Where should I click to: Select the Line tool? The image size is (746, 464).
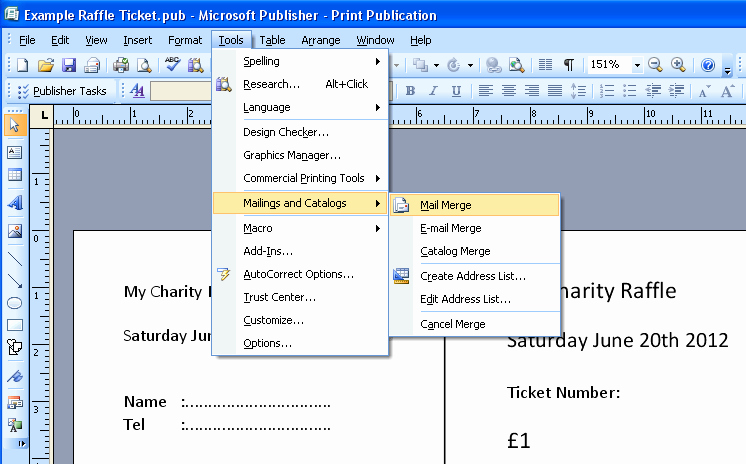[x=15, y=259]
